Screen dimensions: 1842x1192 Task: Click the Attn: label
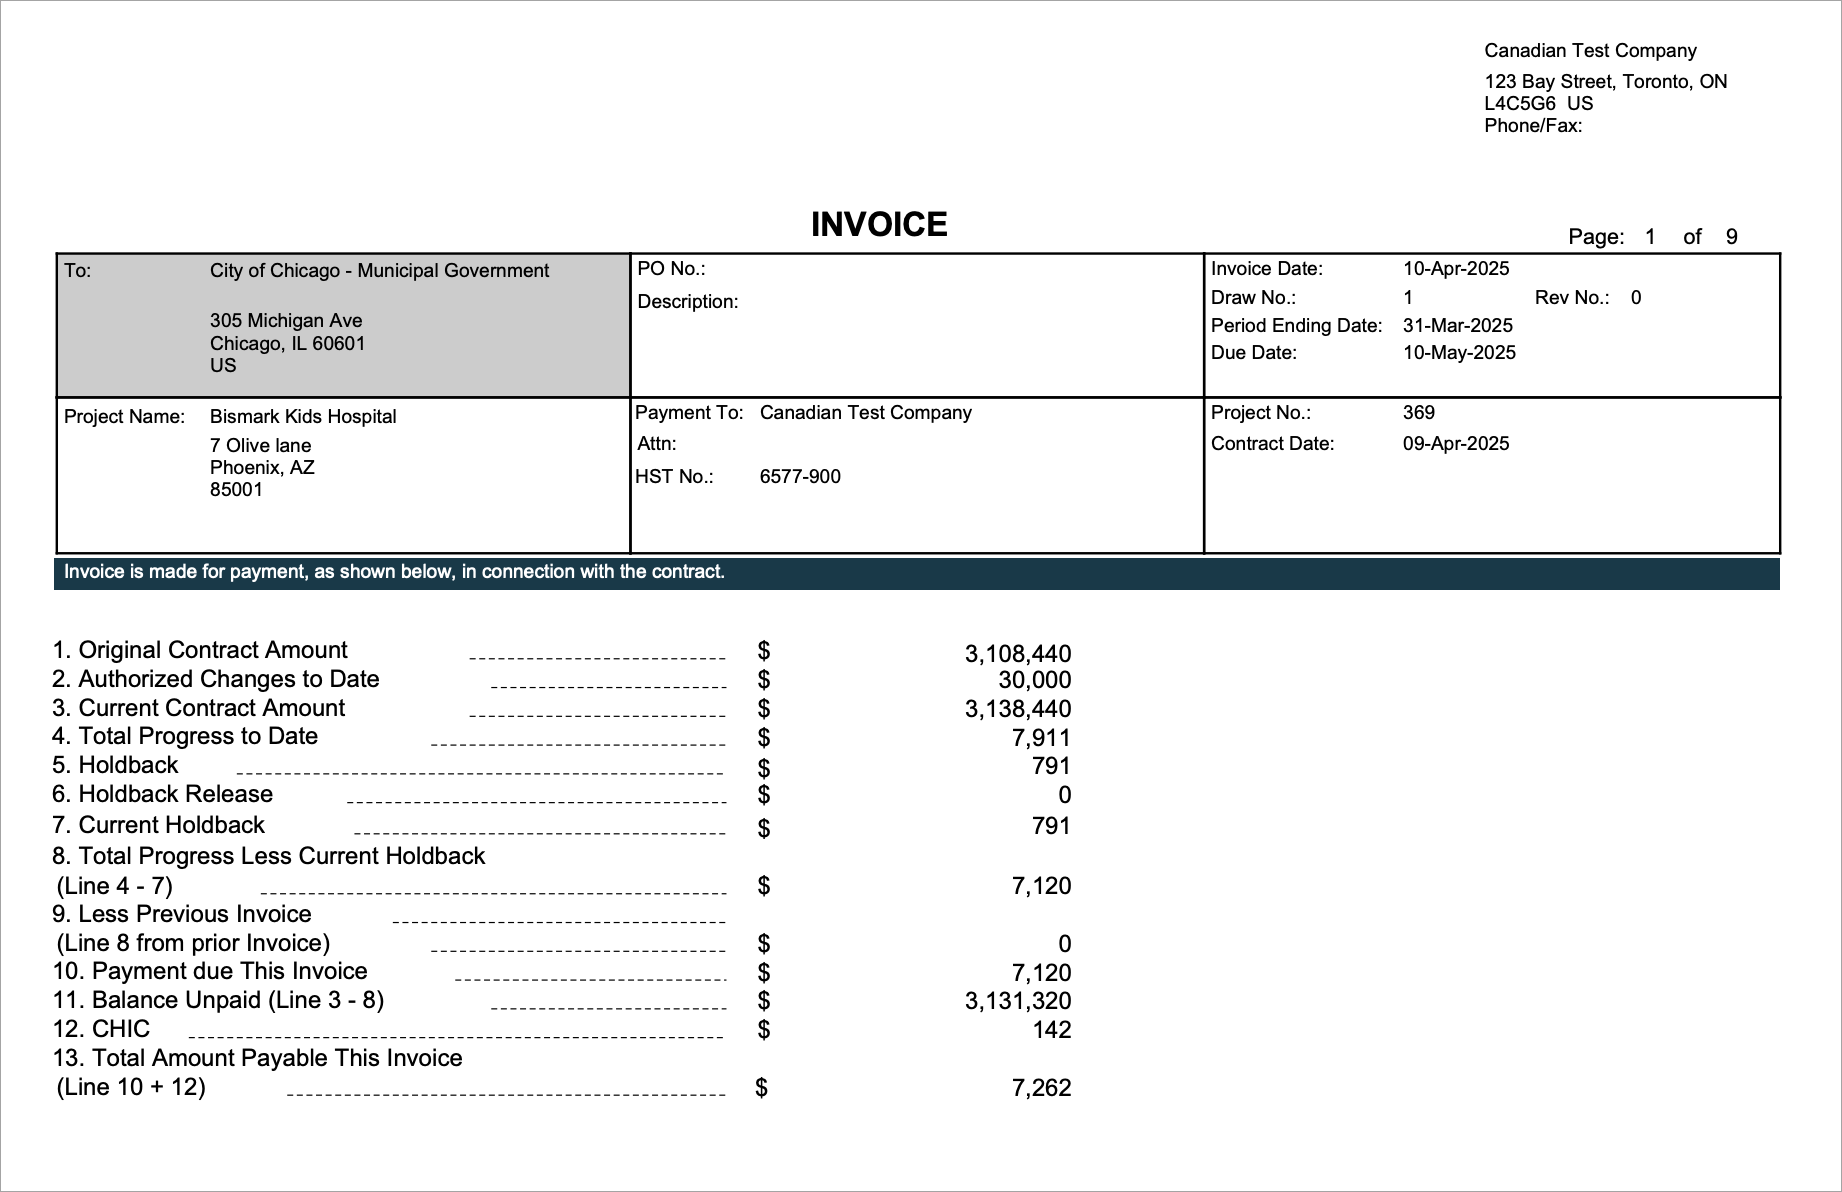(657, 444)
